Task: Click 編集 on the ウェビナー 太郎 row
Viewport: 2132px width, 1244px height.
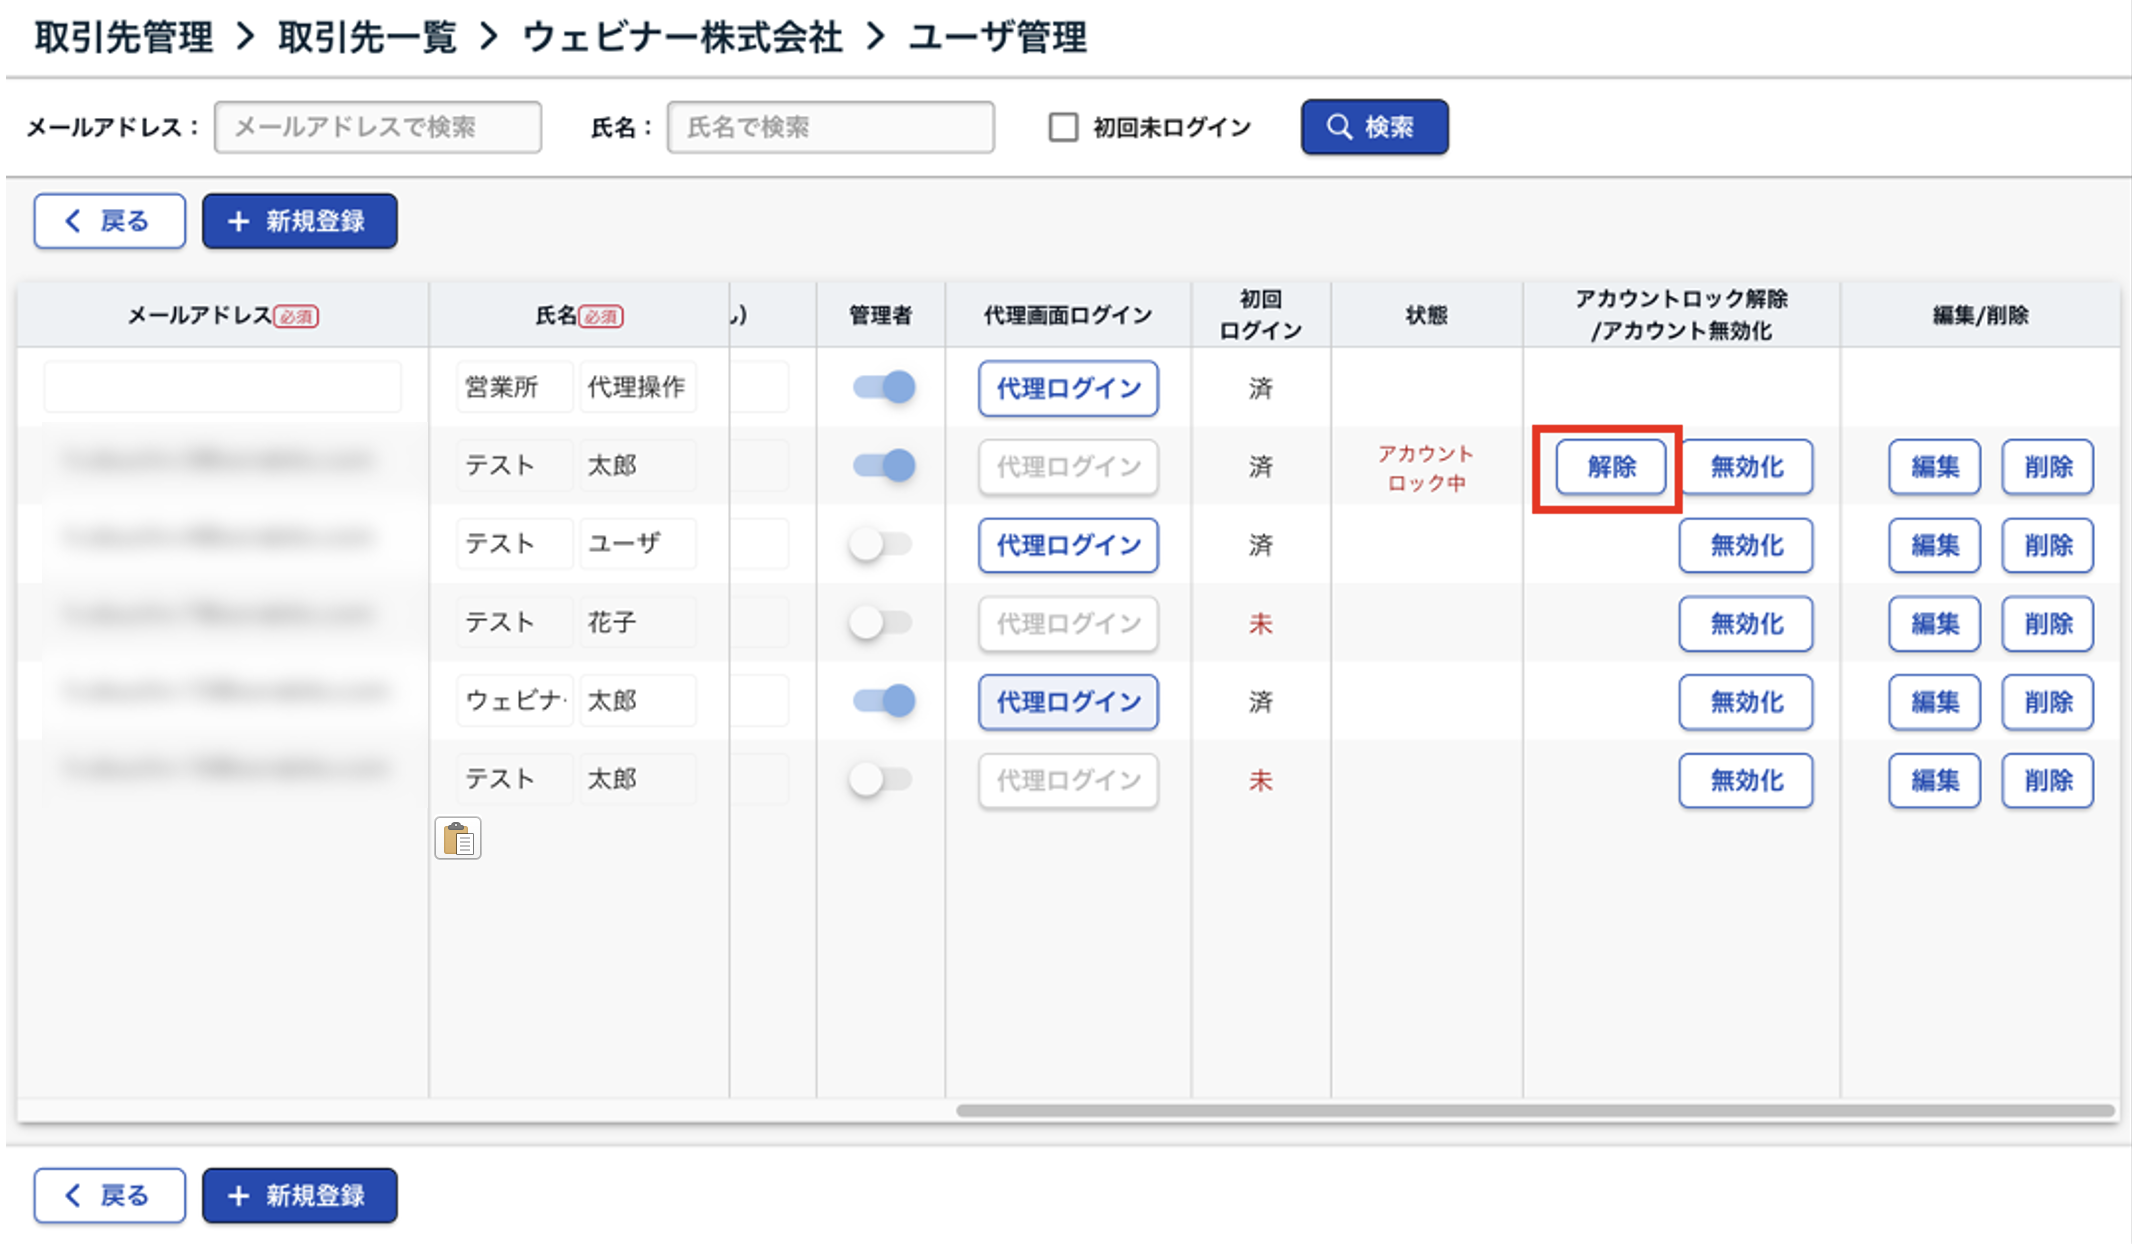Action: 1934,702
